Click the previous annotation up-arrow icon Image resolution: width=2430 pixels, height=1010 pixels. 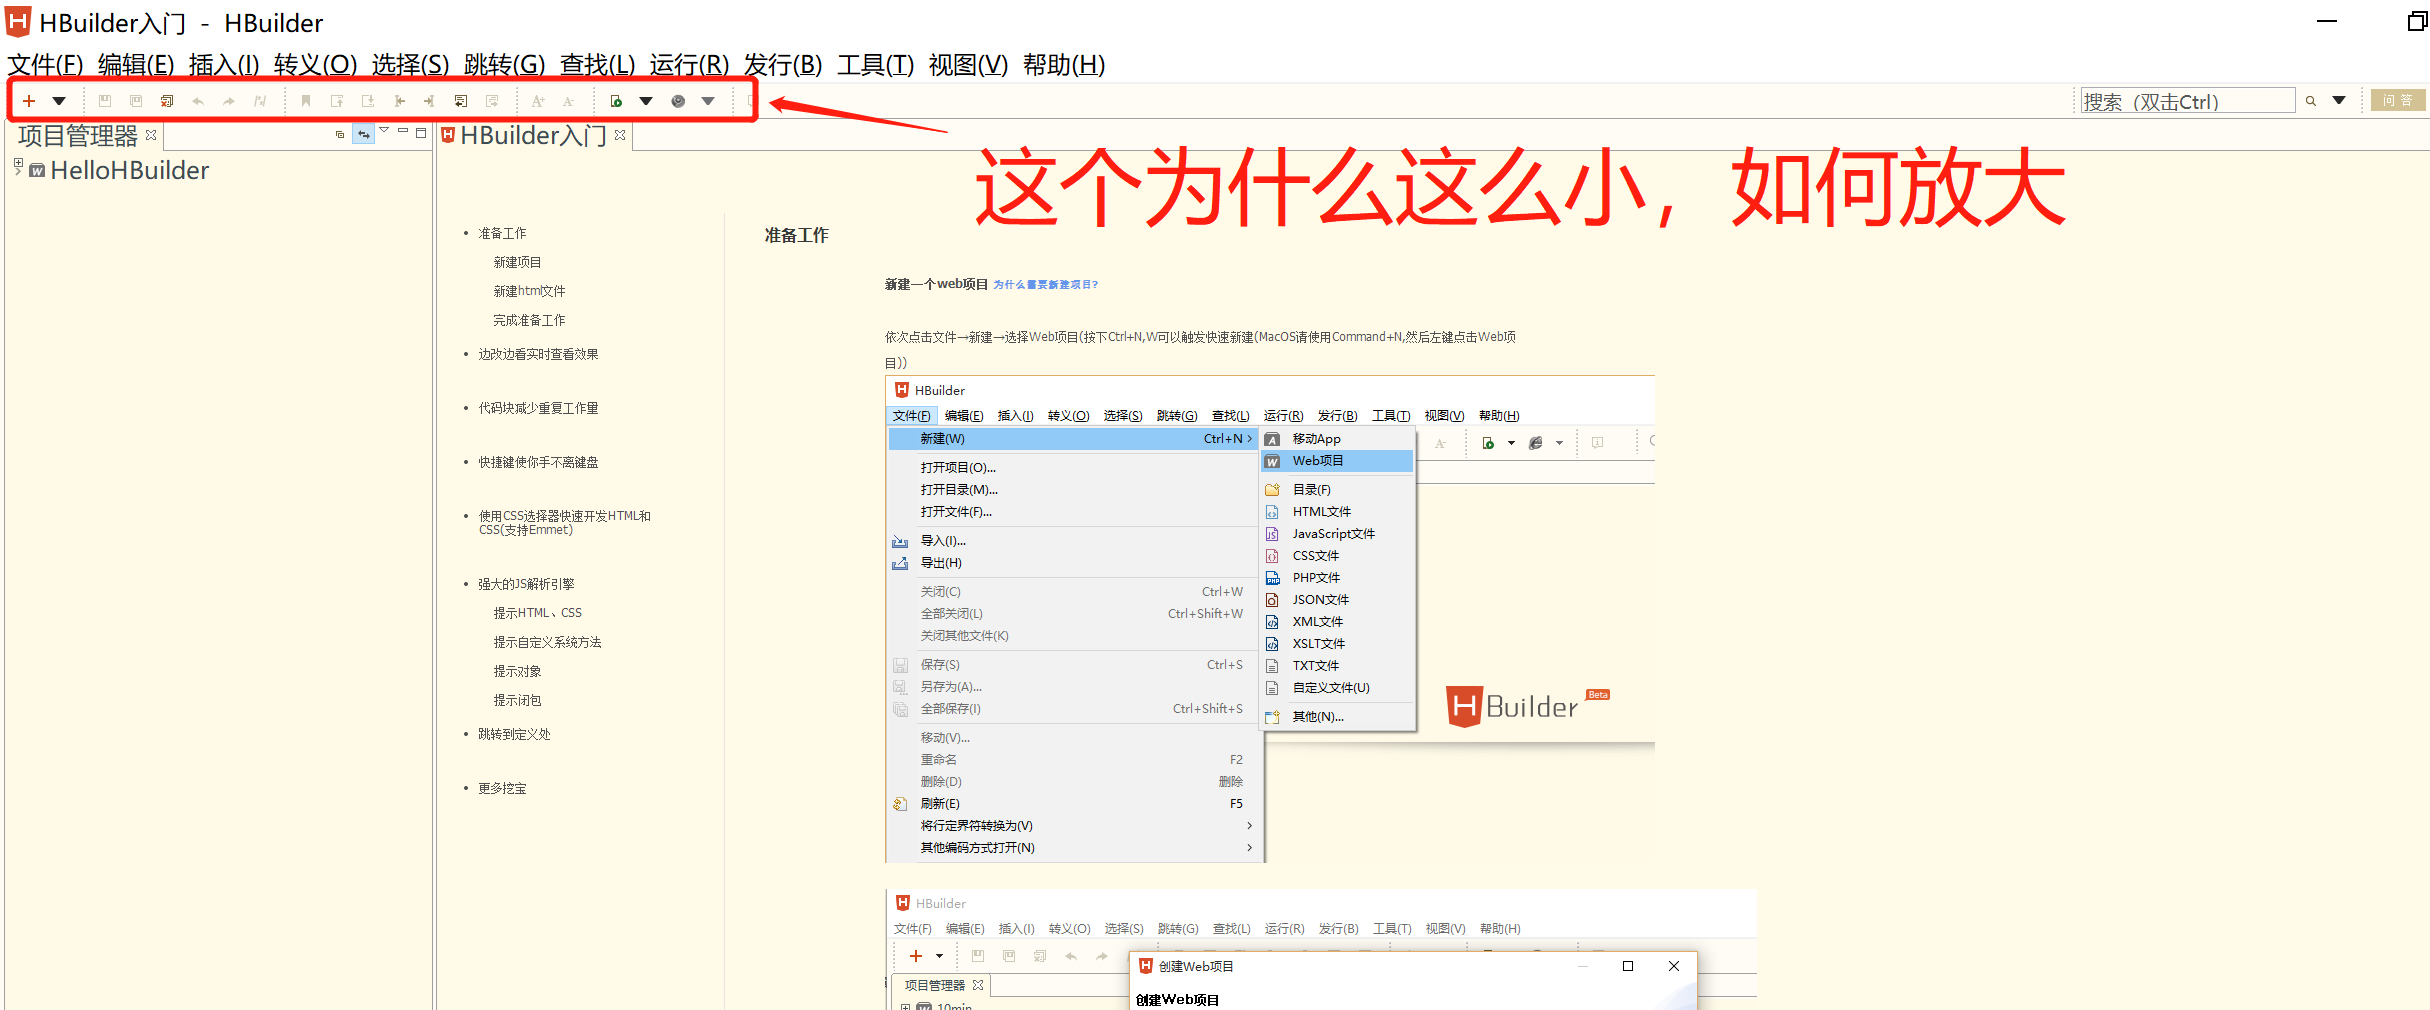click(x=337, y=101)
